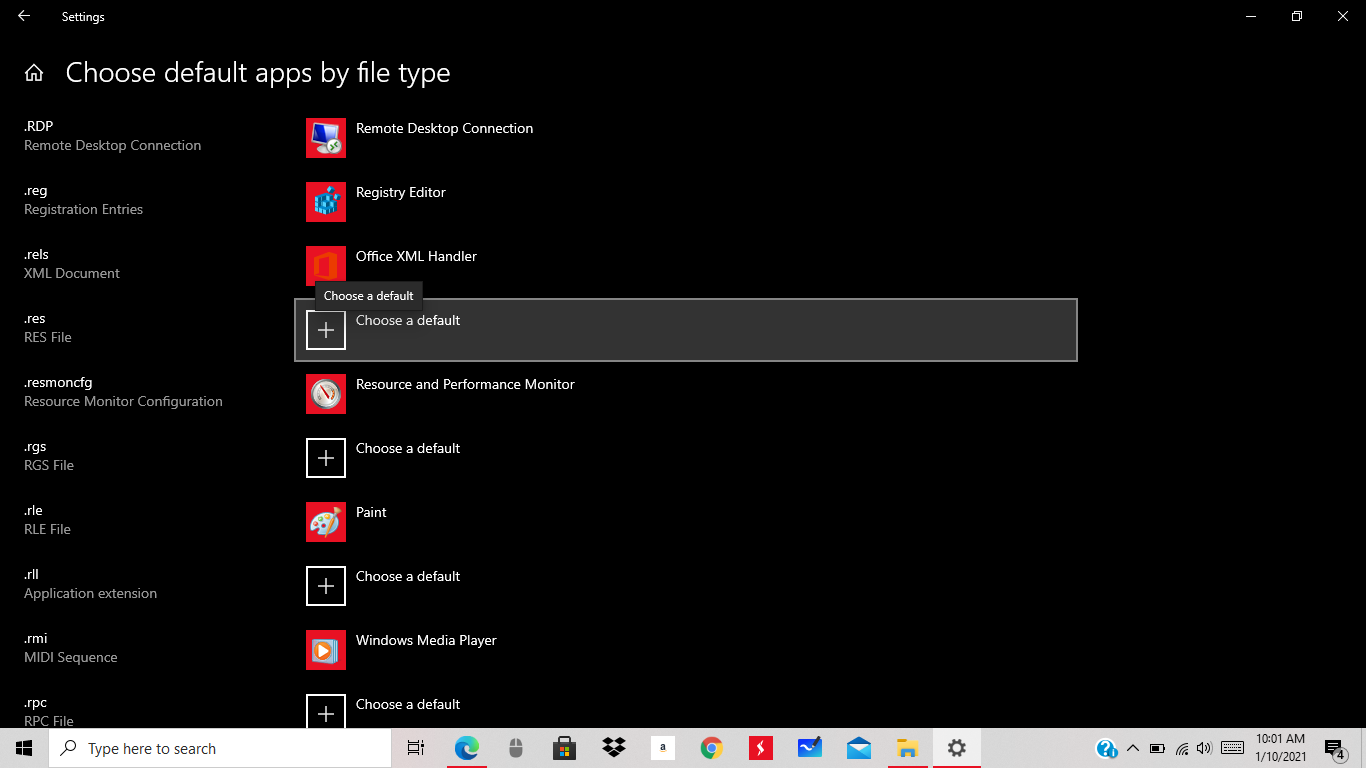Click the network Wi-Fi tray icon
This screenshot has width=1366, height=768.
click(x=1182, y=748)
